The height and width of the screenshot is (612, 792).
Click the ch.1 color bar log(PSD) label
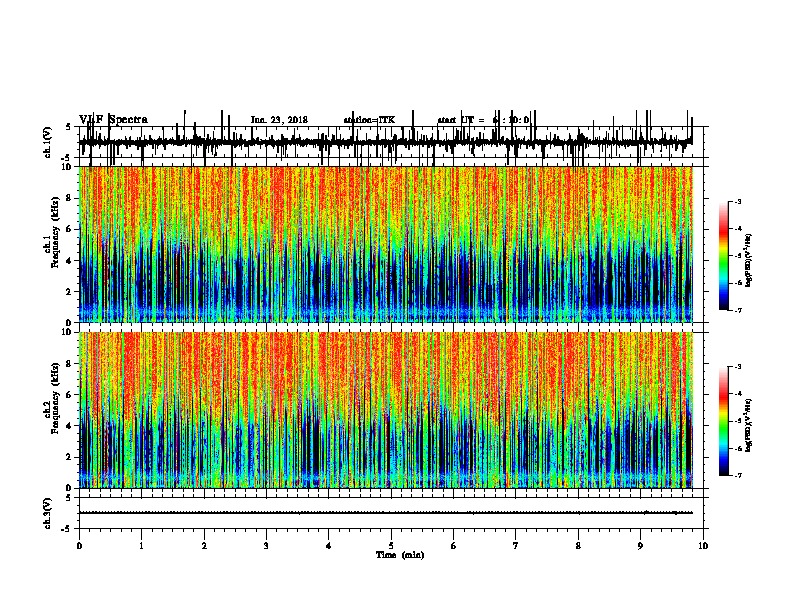point(748,260)
